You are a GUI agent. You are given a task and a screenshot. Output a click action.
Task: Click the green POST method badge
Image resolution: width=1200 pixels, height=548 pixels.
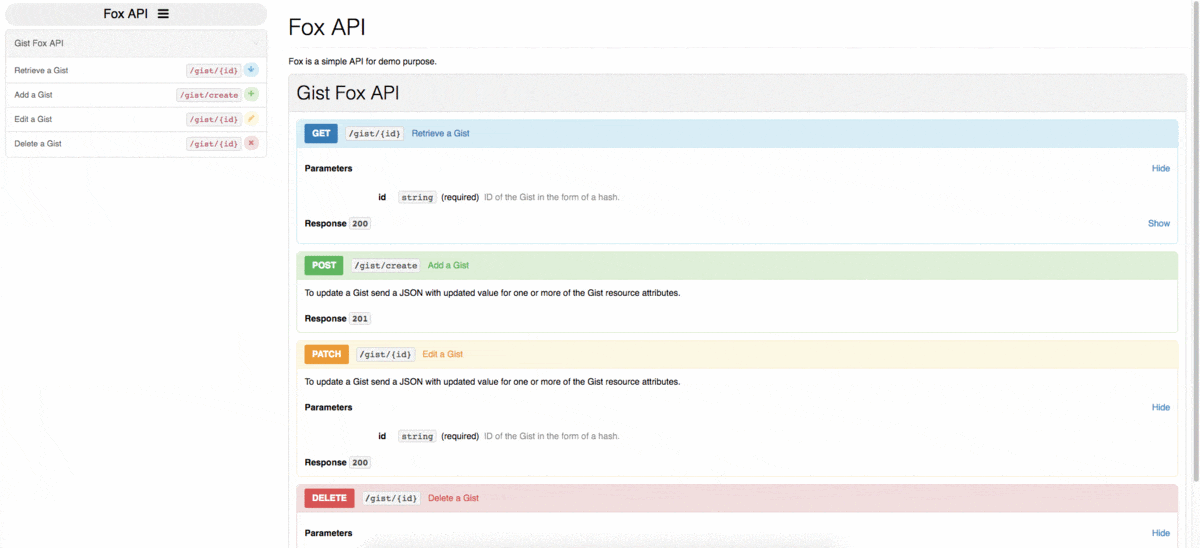(x=324, y=265)
